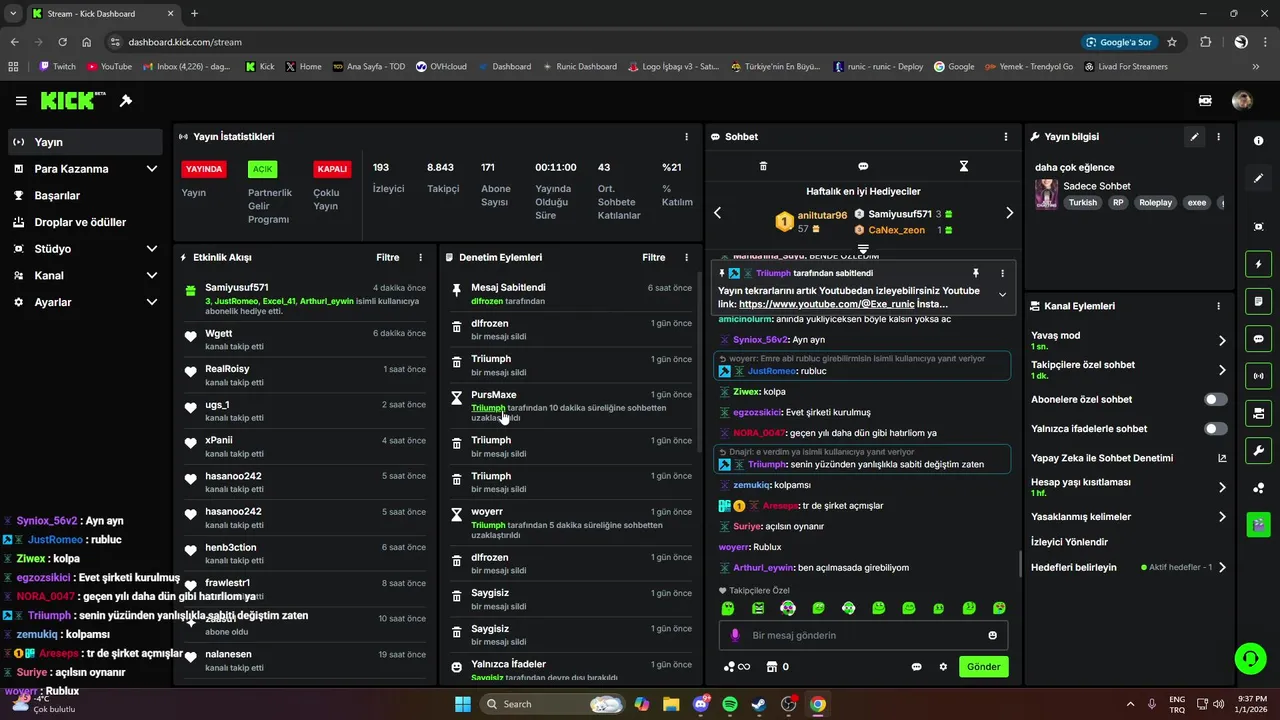
Task: Click the chat bubble icon in right rail
Action: (x=1259, y=339)
